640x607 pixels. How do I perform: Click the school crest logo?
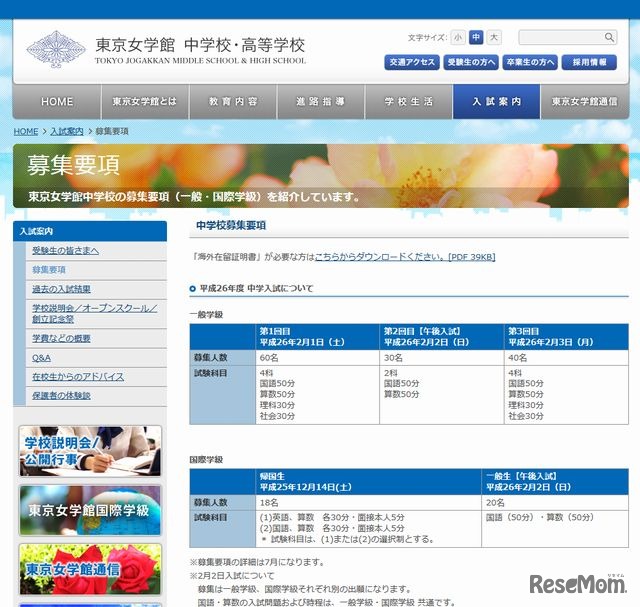coord(56,49)
